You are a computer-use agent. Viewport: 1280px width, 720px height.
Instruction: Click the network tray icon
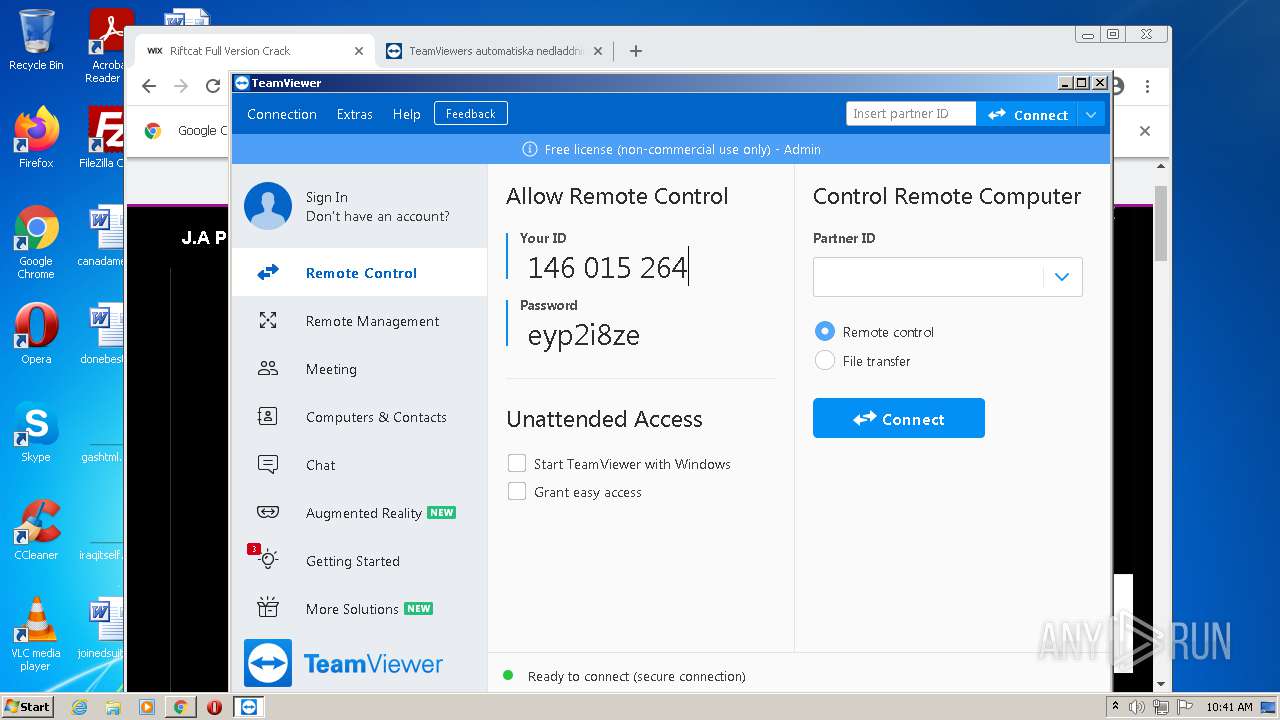[x=1160, y=707]
